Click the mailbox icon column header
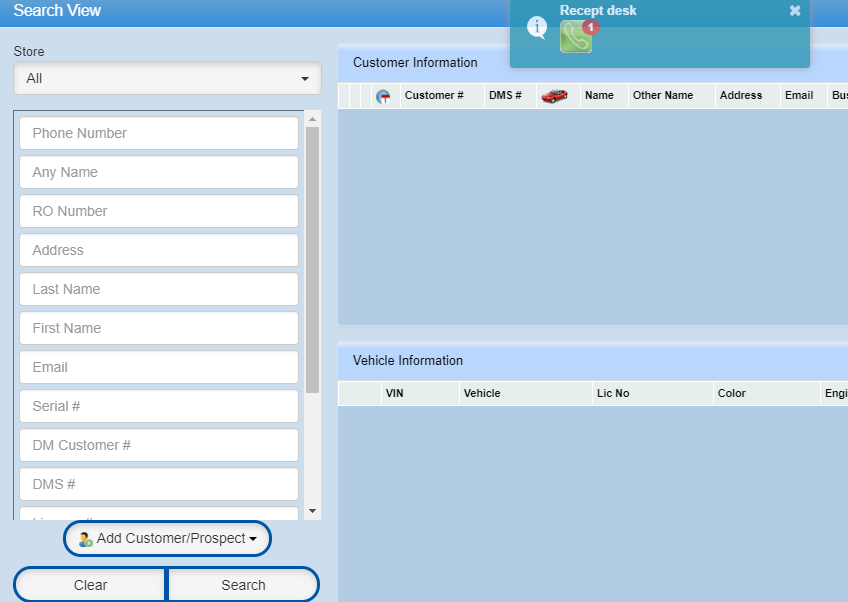Viewport: 848px width, 602px height. click(383, 96)
